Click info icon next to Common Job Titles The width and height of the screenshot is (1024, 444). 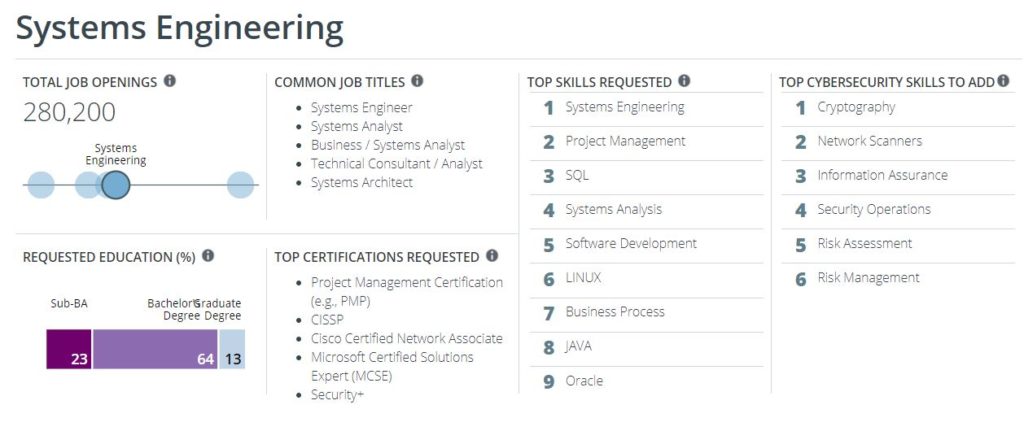[x=417, y=81]
